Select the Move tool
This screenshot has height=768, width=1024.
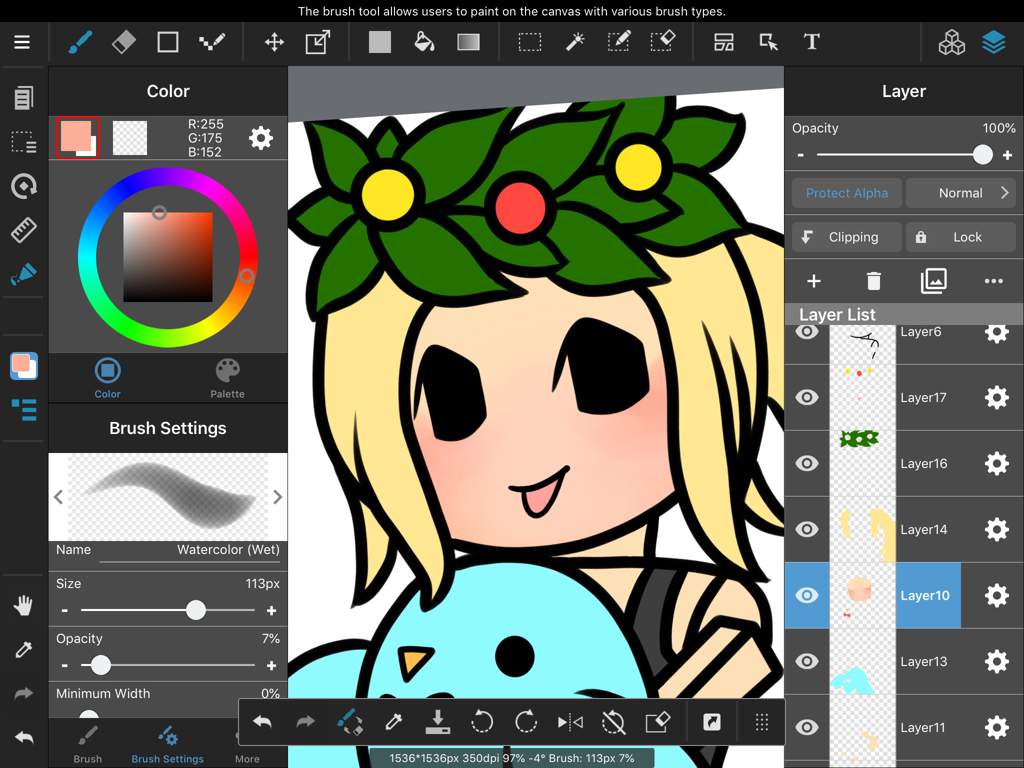pyautogui.click(x=274, y=42)
